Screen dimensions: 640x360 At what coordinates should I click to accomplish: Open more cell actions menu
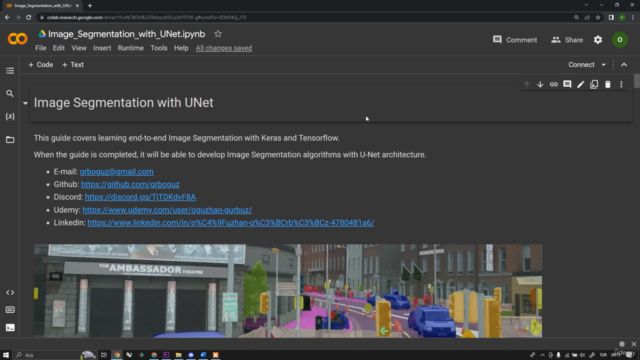coord(621,84)
